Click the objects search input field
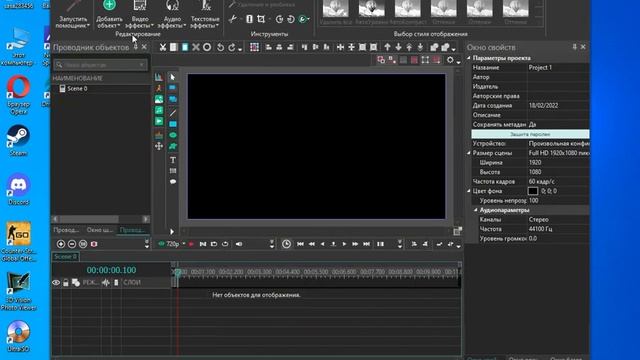The height and width of the screenshot is (360, 640). (100, 64)
